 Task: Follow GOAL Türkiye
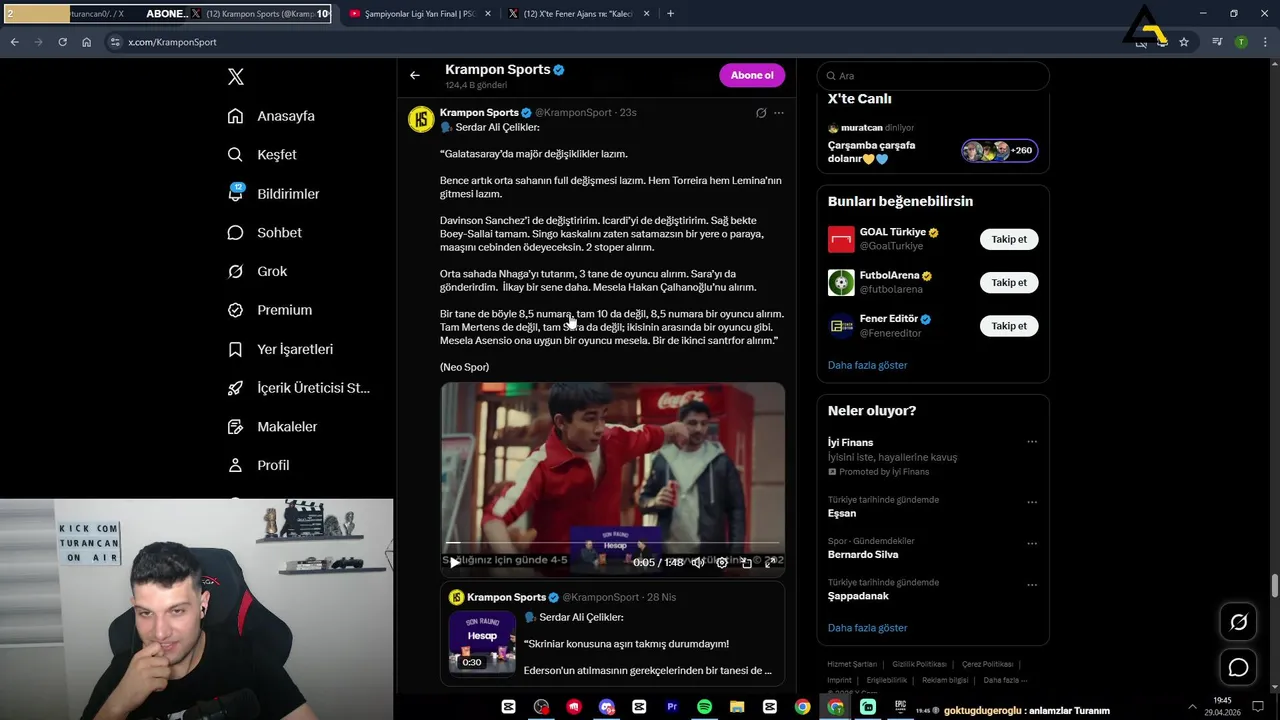click(x=1009, y=239)
